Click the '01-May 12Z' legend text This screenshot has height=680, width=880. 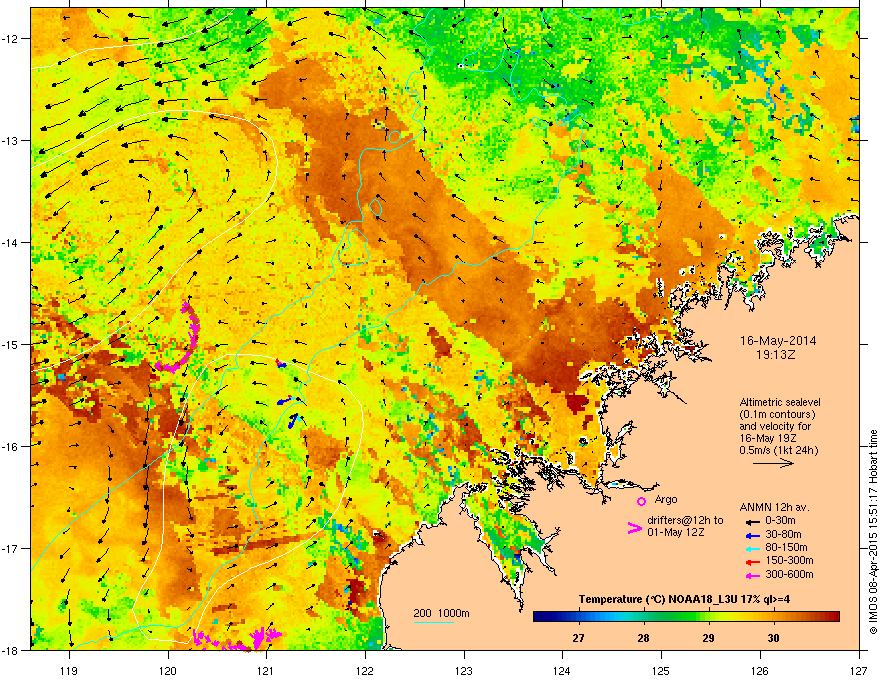click(675, 532)
